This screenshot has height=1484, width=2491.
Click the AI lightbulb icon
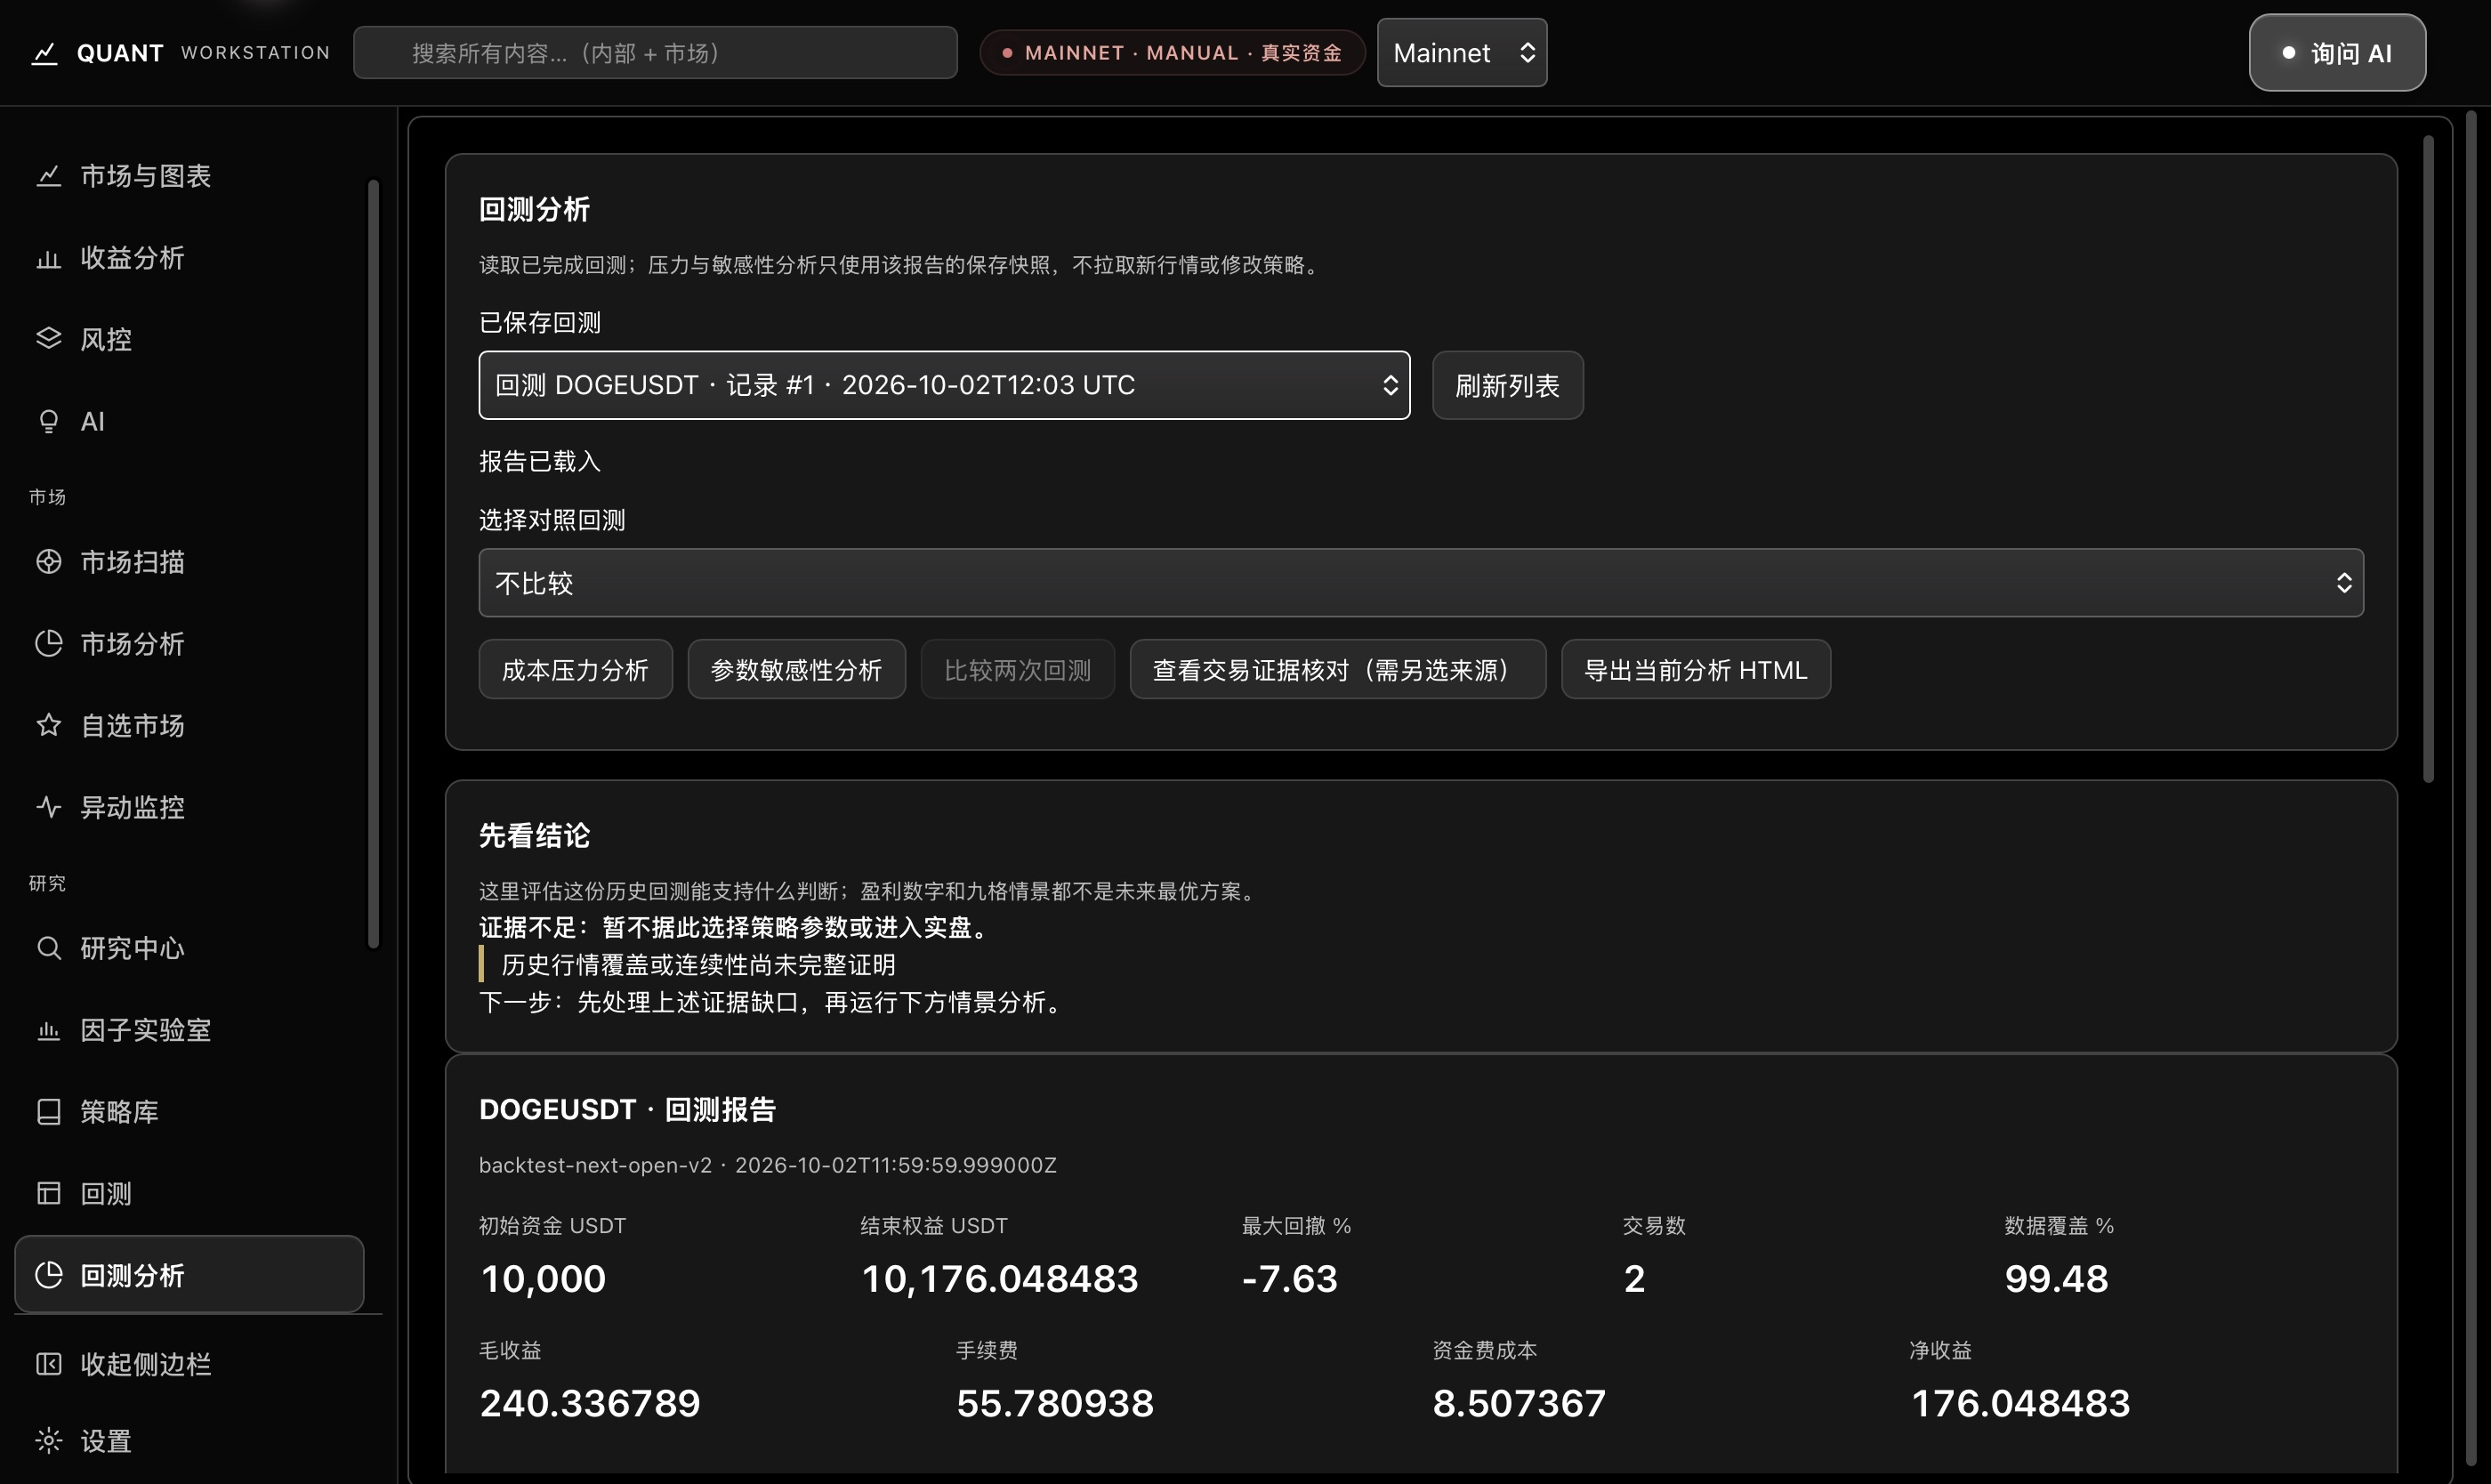coord(48,421)
